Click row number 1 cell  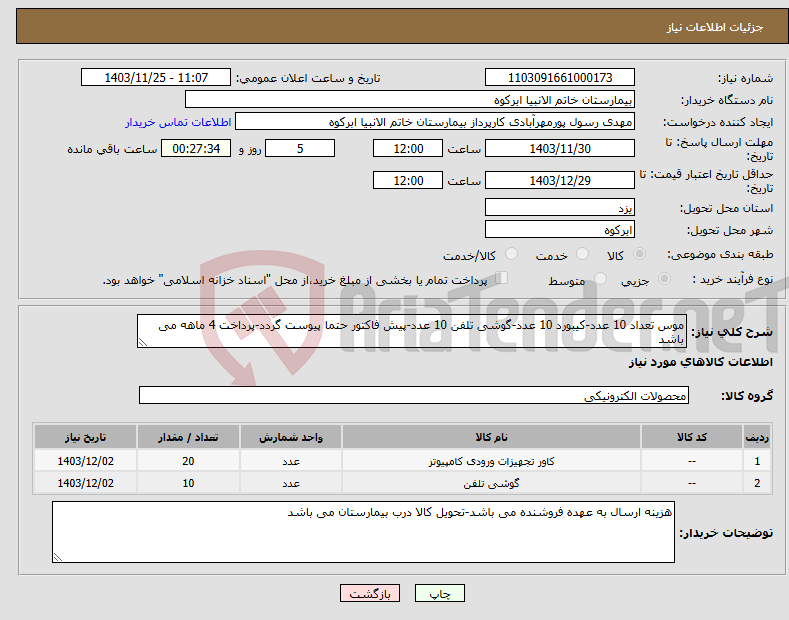tap(757, 461)
